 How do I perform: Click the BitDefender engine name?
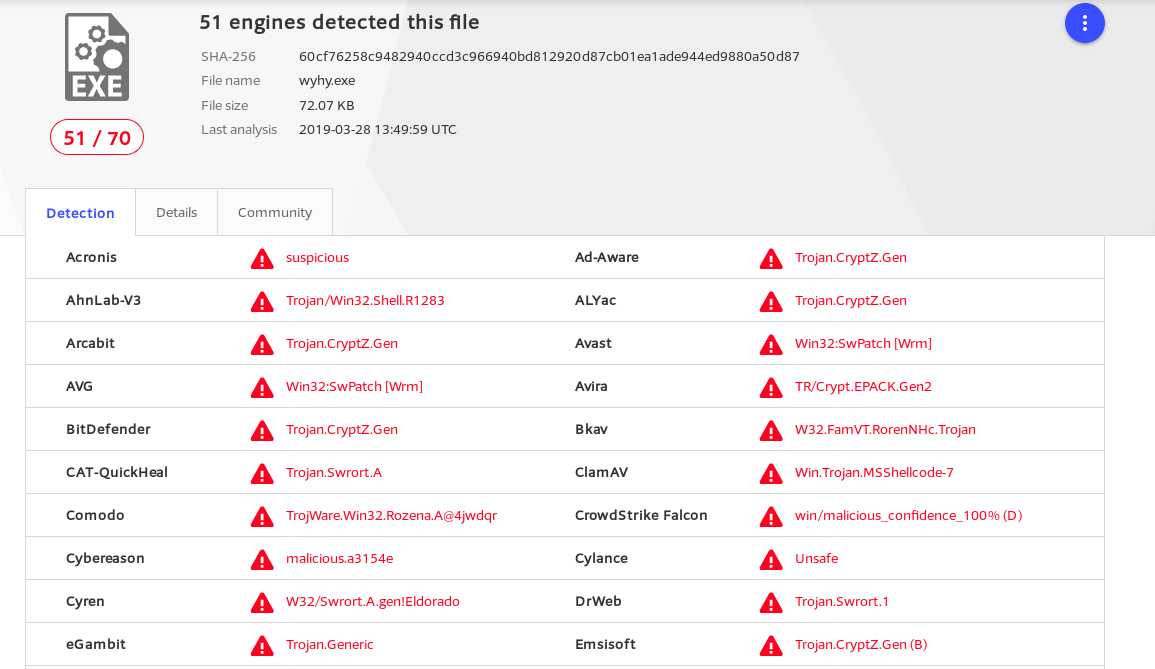(108, 429)
